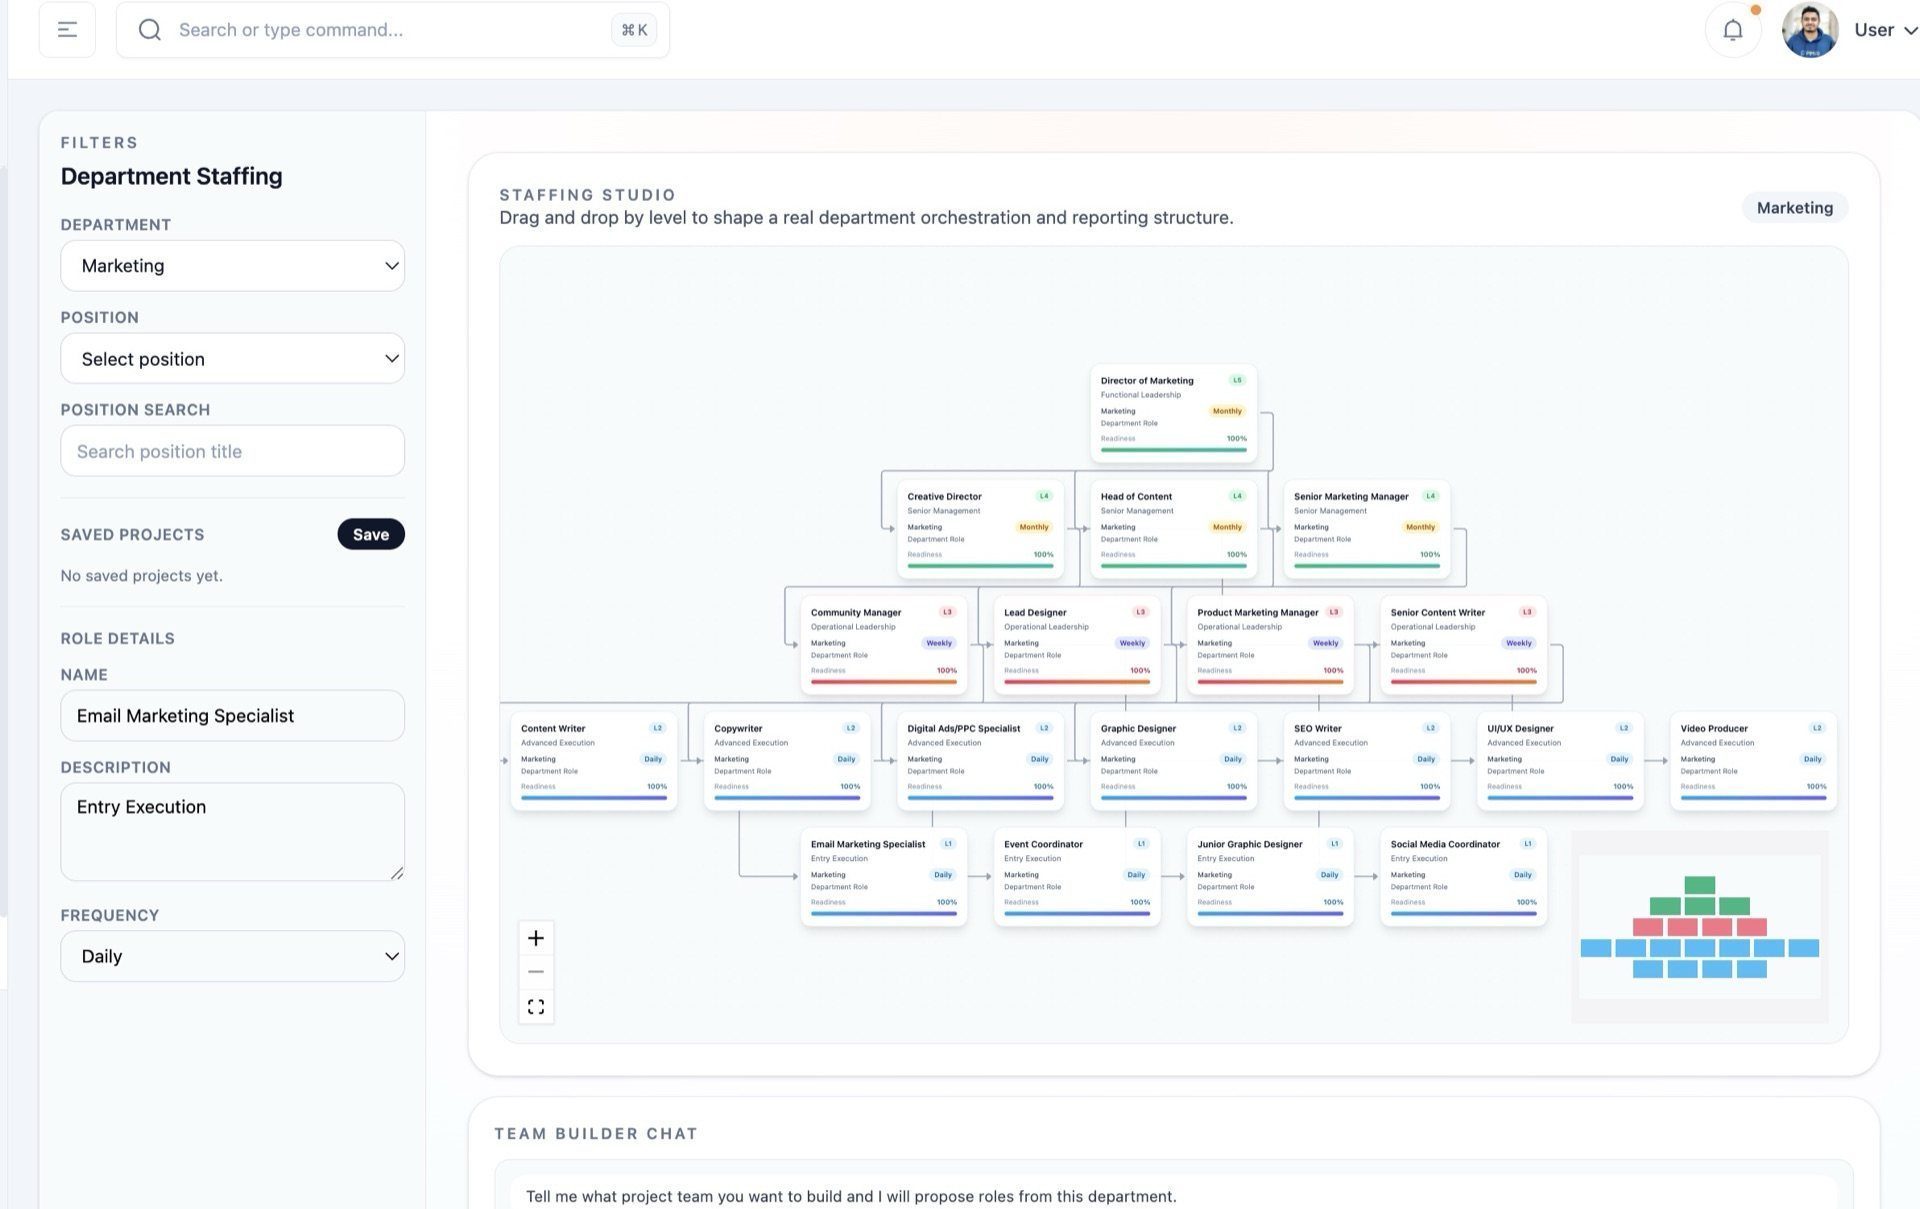Select the UI/UX Designer card
Image resolution: width=1920 pixels, height=1209 pixels.
pos(1560,762)
